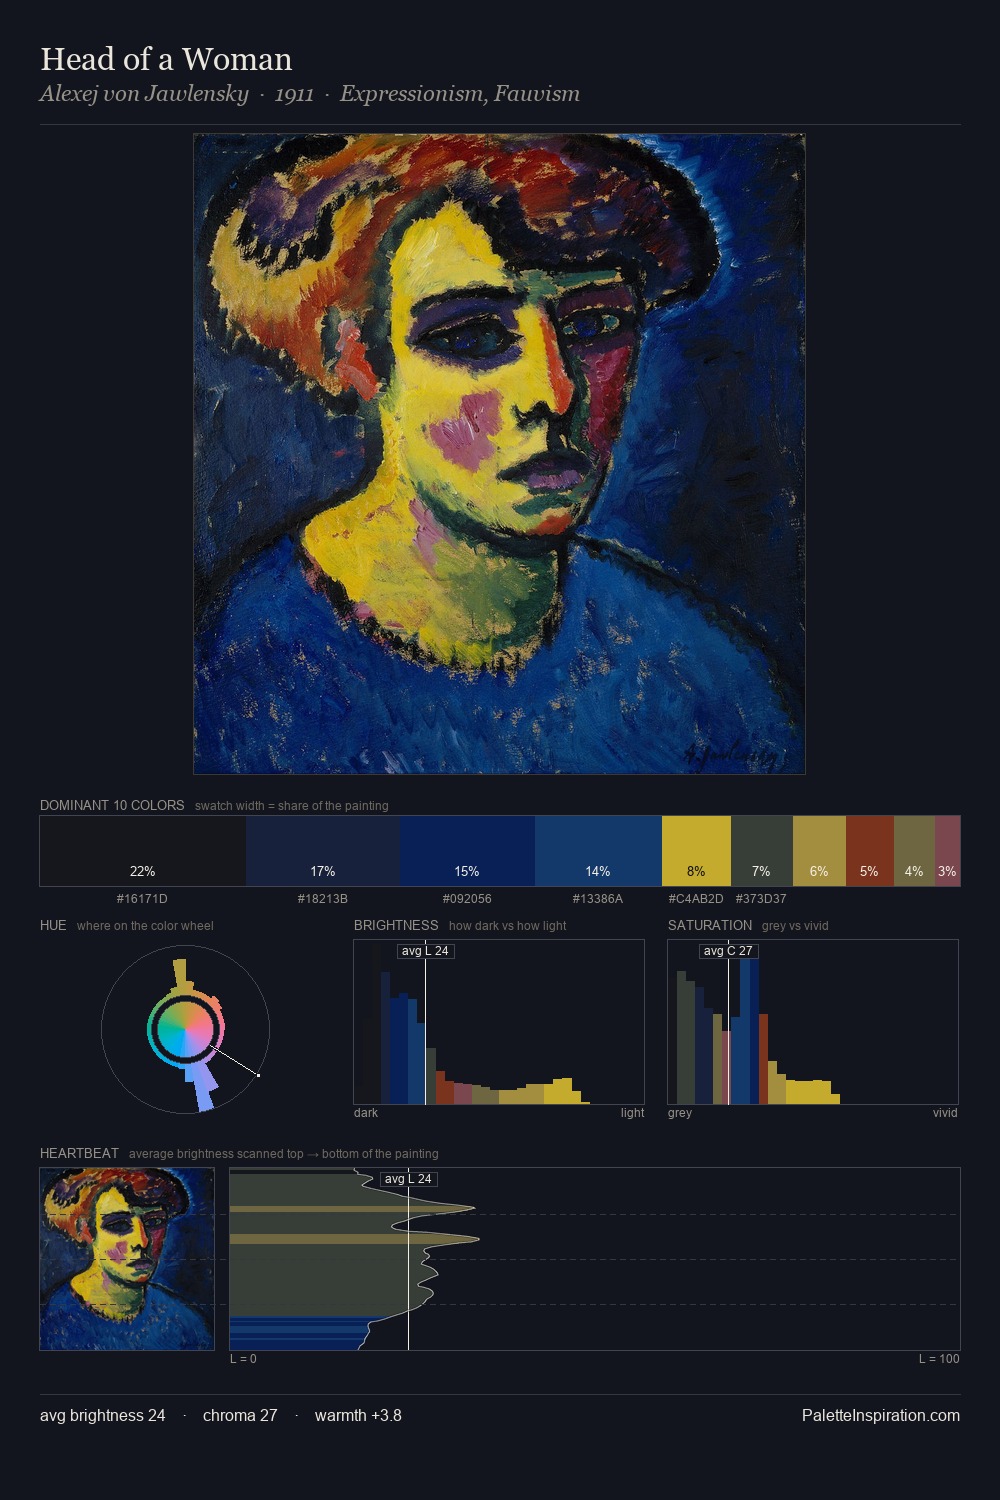
Task: Select the 8% yellow swatch
Action: (696, 851)
